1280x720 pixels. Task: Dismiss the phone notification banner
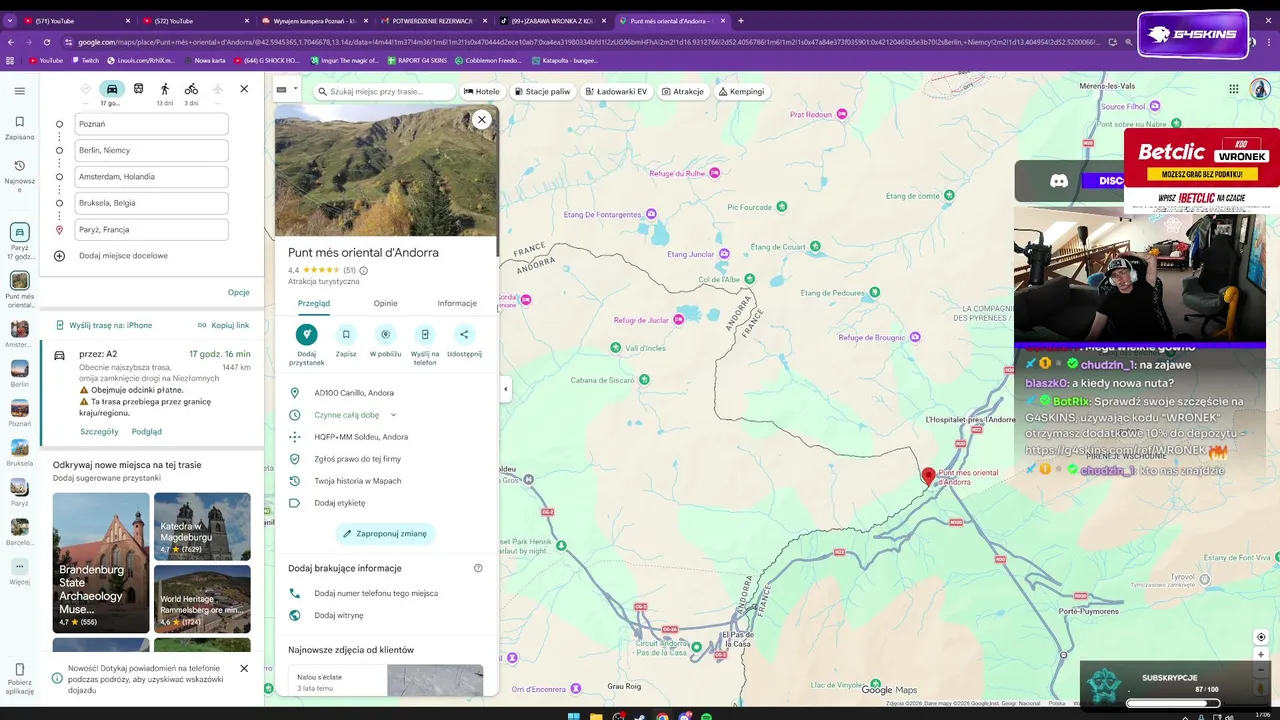point(244,668)
